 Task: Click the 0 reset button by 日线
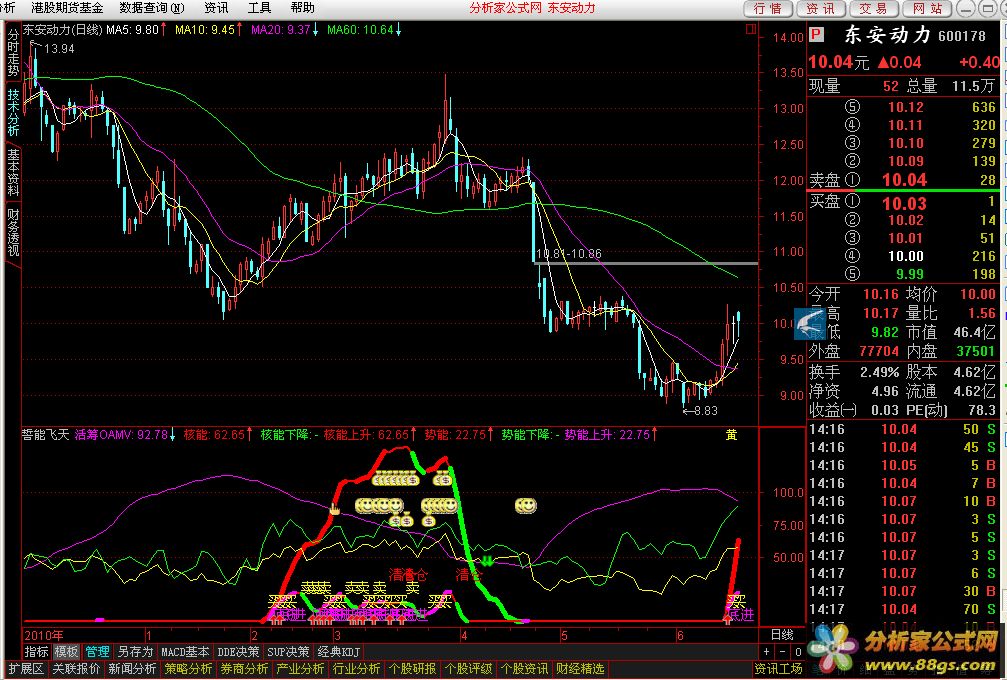pyautogui.click(x=797, y=652)
